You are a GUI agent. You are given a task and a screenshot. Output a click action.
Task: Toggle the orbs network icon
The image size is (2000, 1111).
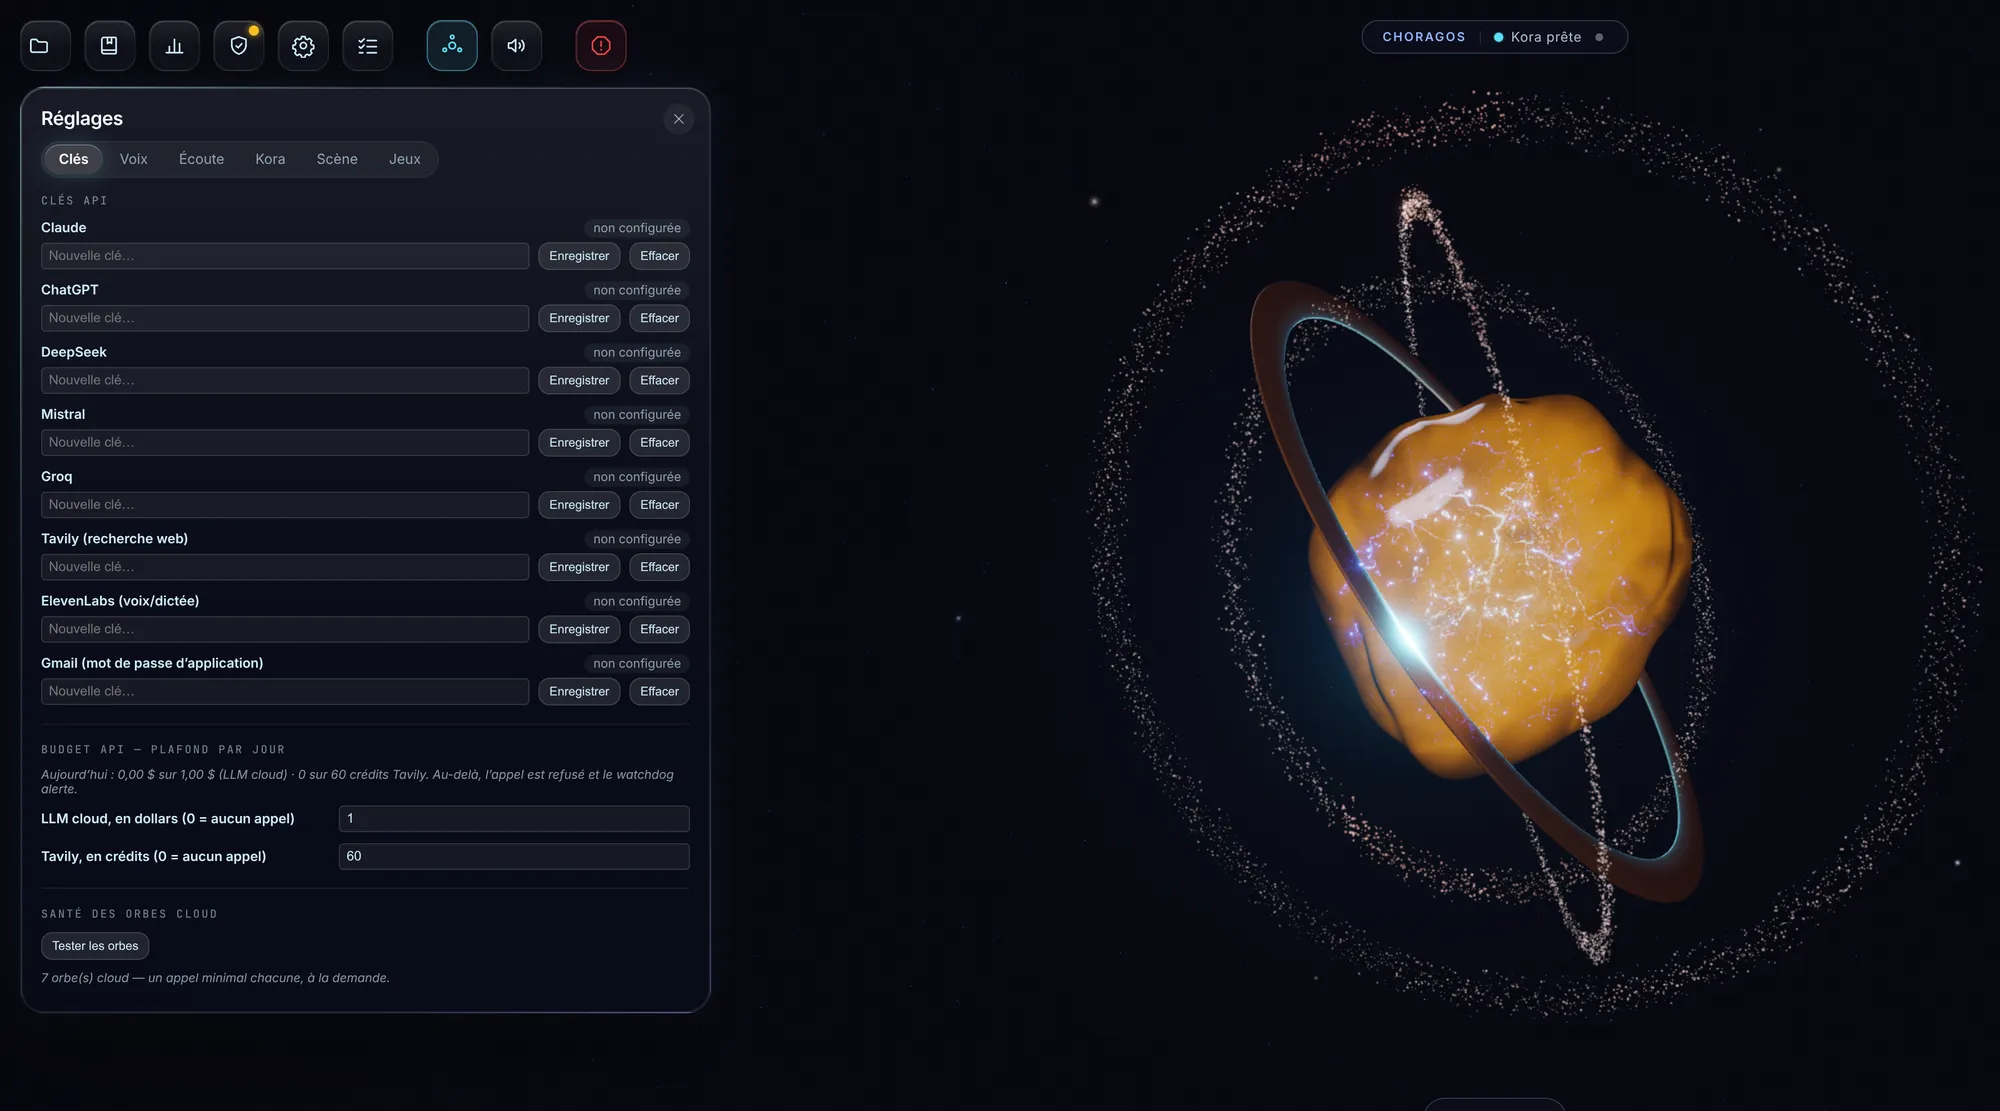tap(452, 45)
